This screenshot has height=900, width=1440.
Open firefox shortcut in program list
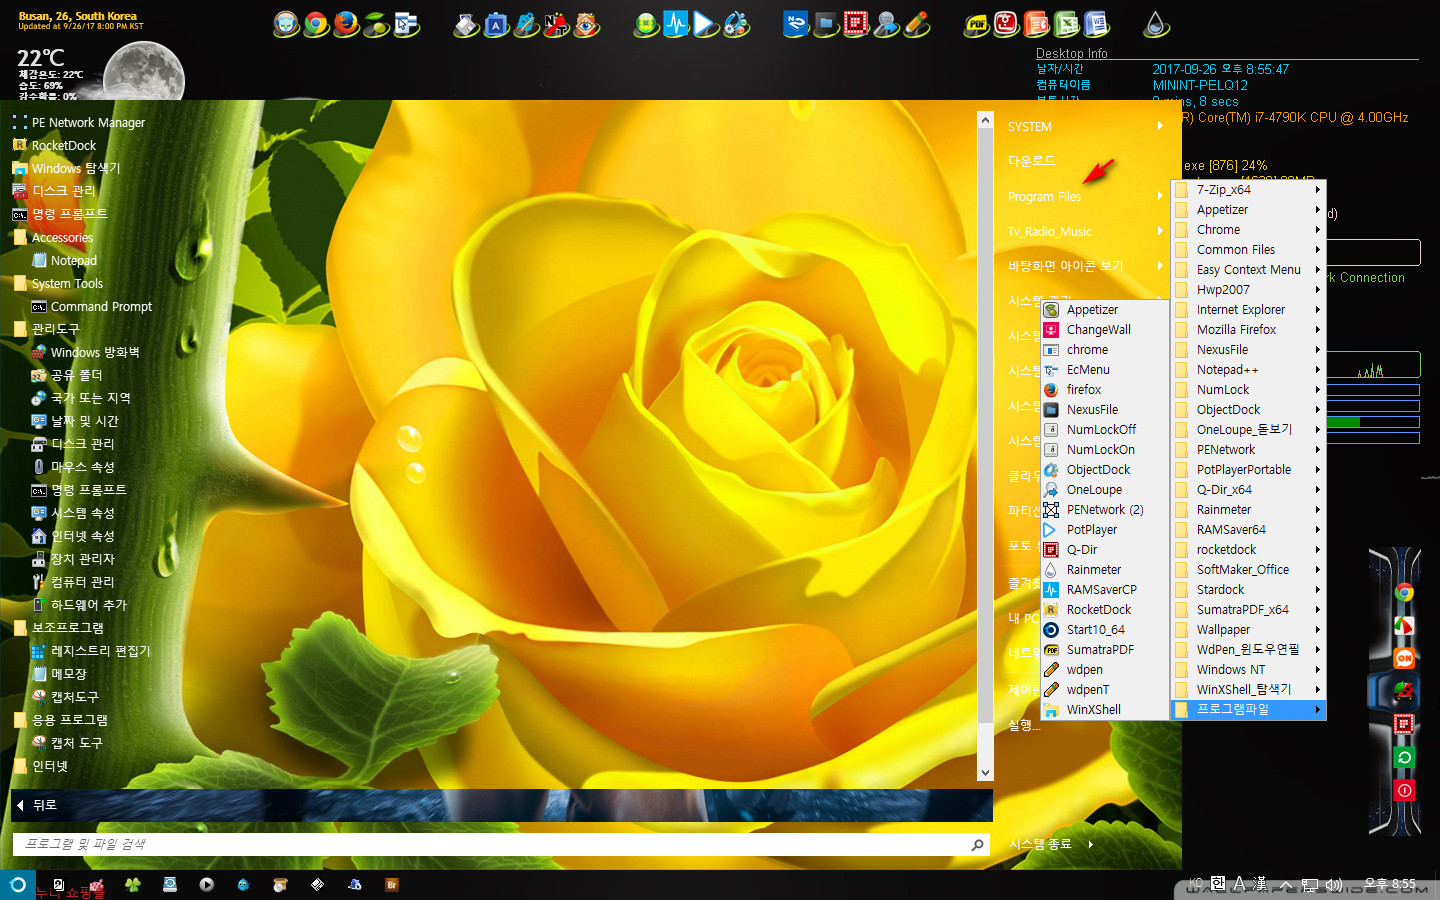click(1084, 390)
